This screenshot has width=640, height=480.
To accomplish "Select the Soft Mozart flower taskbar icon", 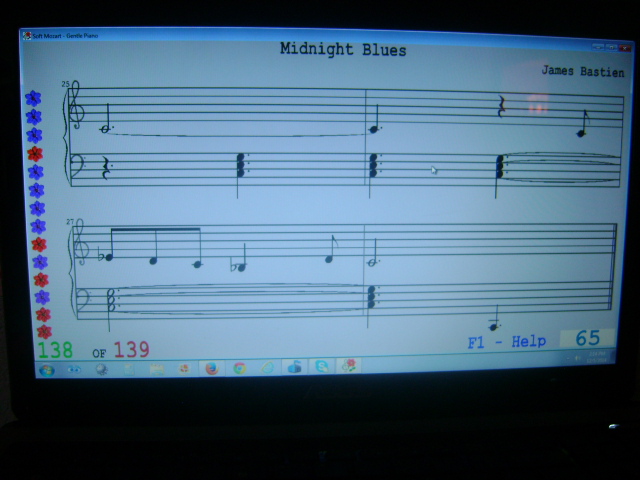I will (x=349, y=365).
